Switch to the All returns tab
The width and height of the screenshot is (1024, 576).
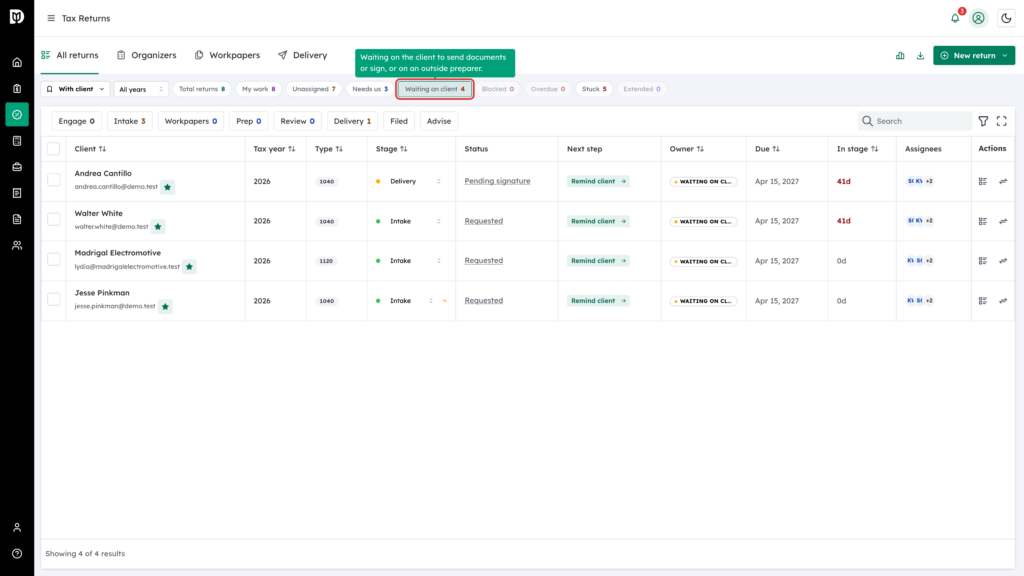(x=70, y=56)
